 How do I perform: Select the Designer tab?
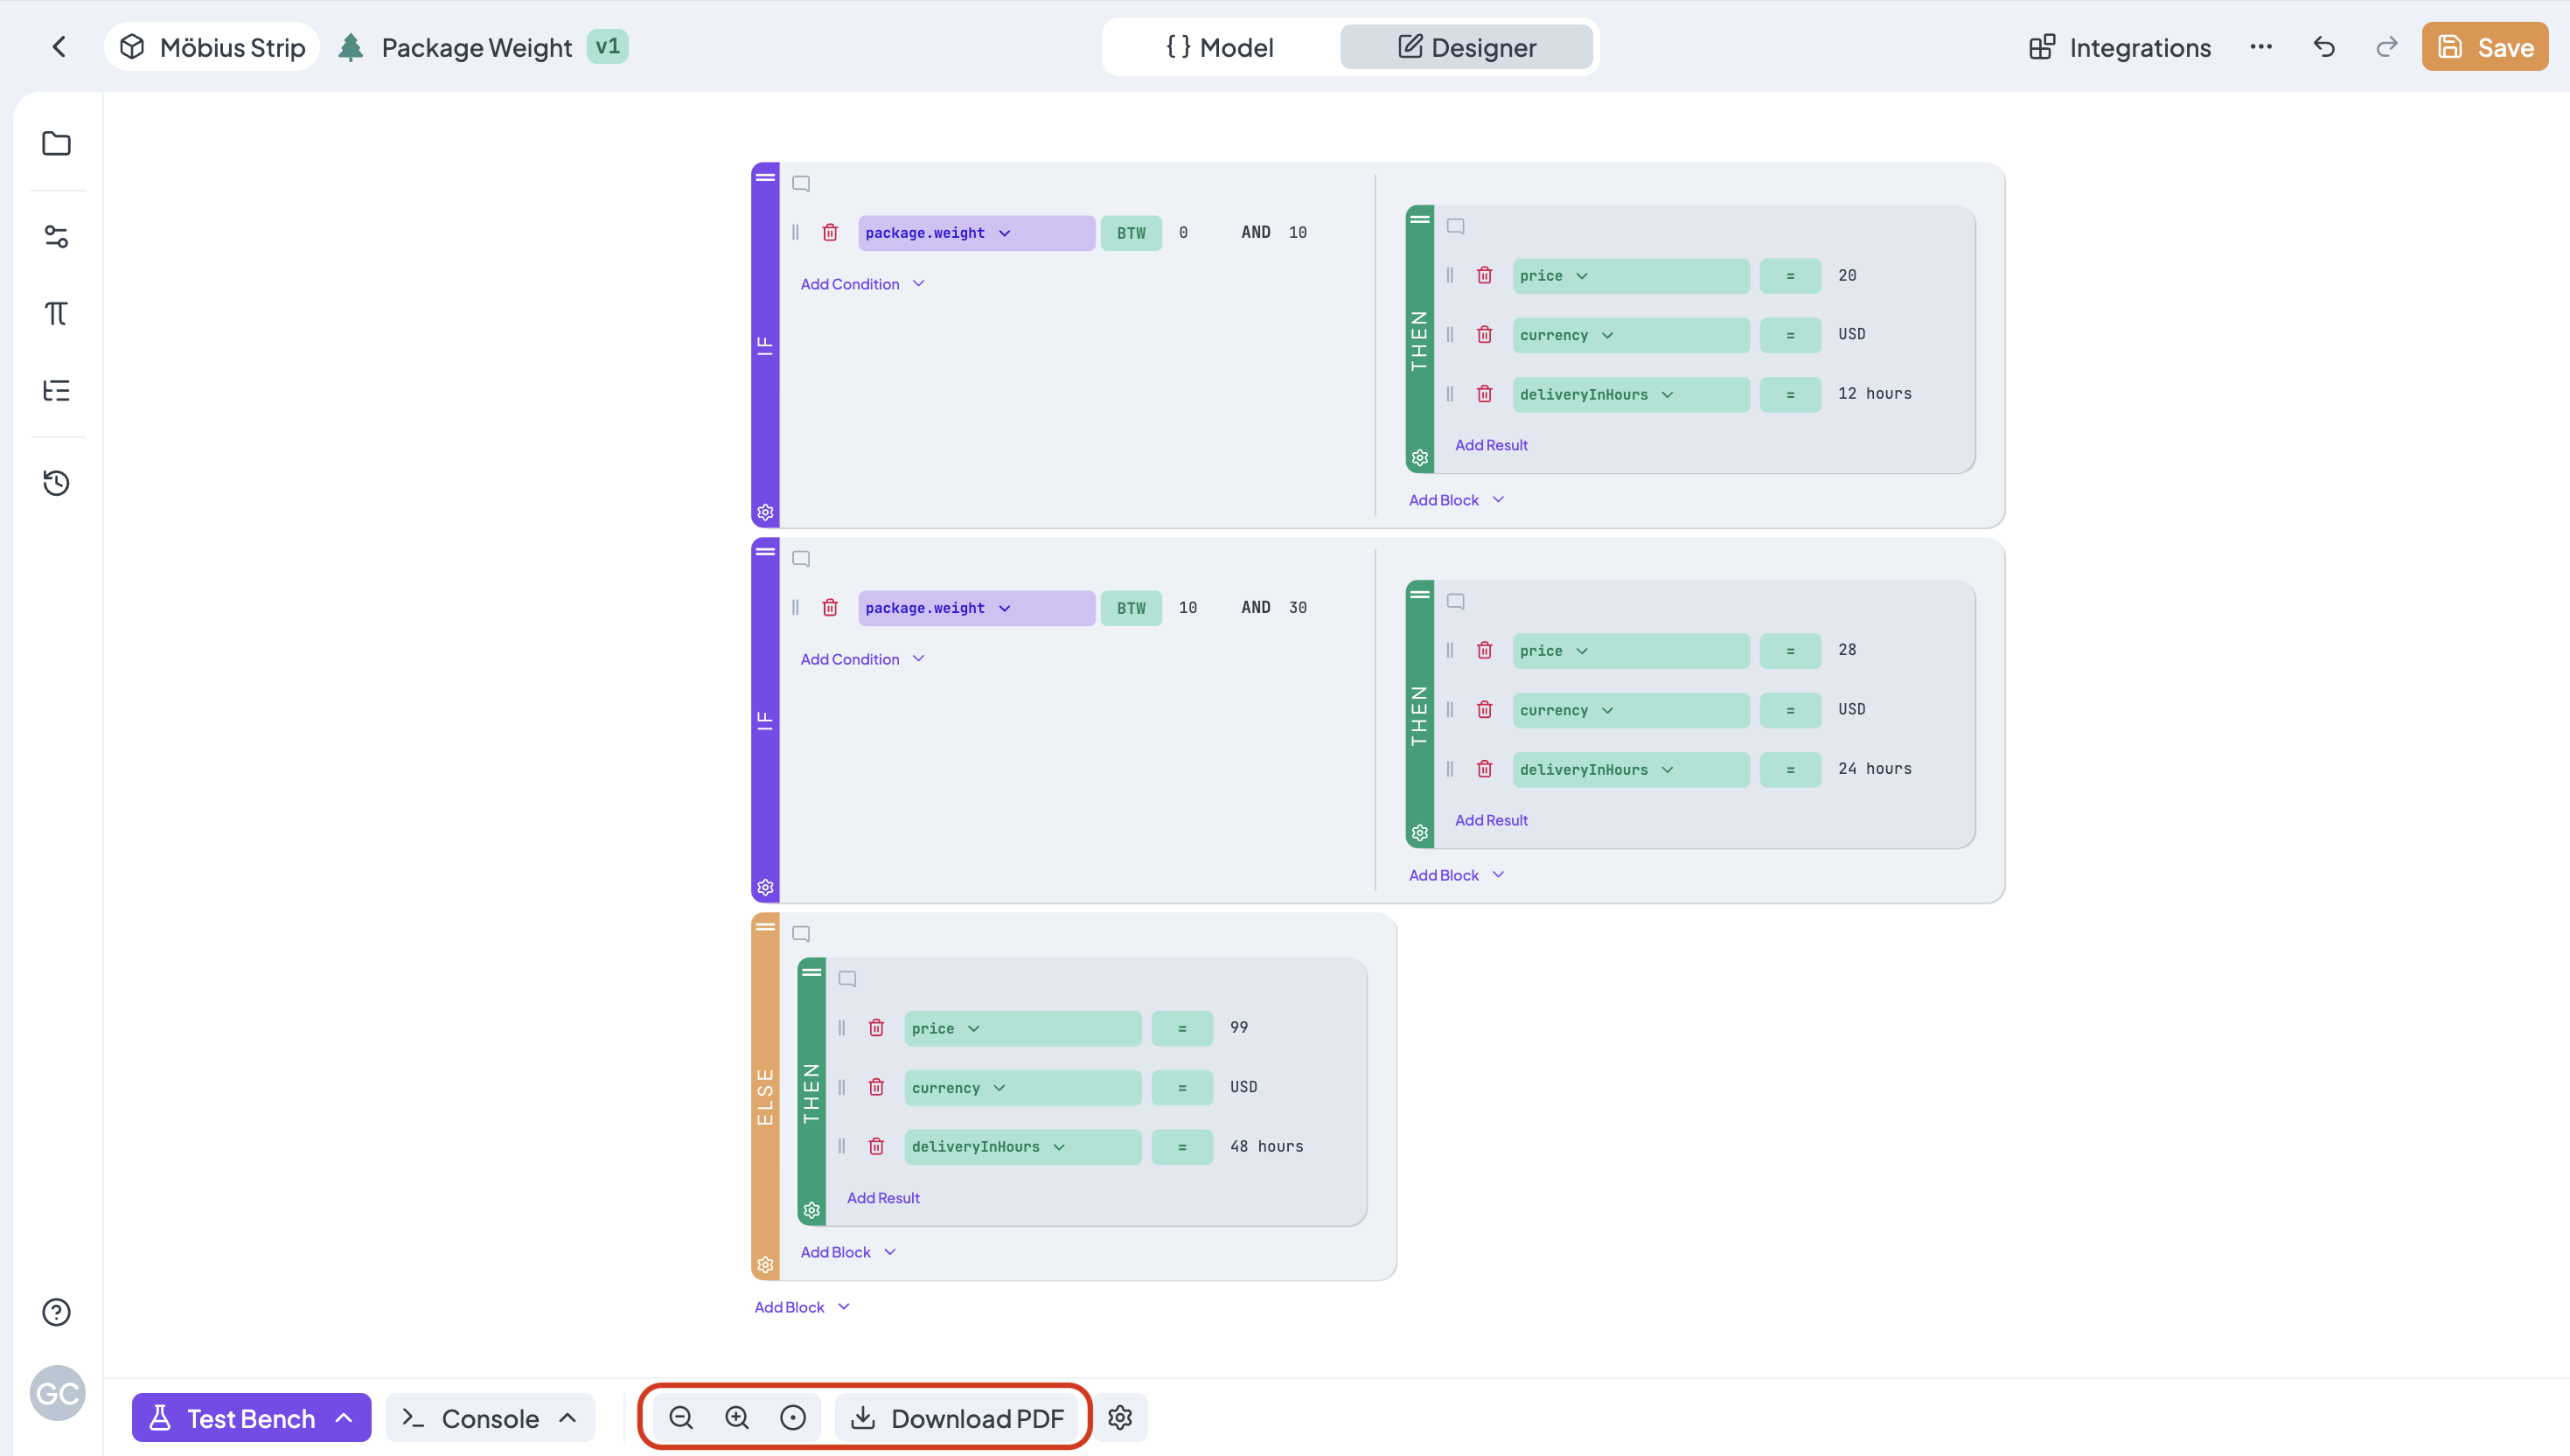[1466, 47]
